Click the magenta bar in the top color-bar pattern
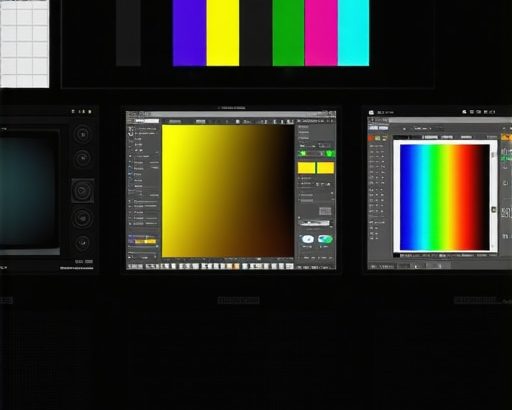 pyautogui.click(x=321, y=33)
